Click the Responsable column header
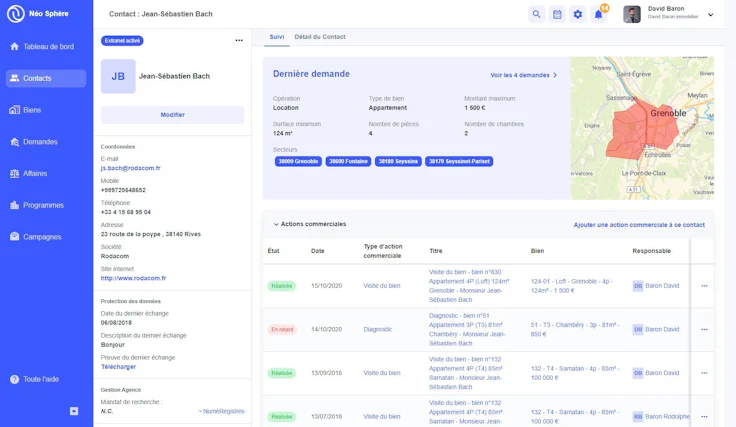Image resolution: width=736 pixels, height=427 pixels. [x=652, y=251]
